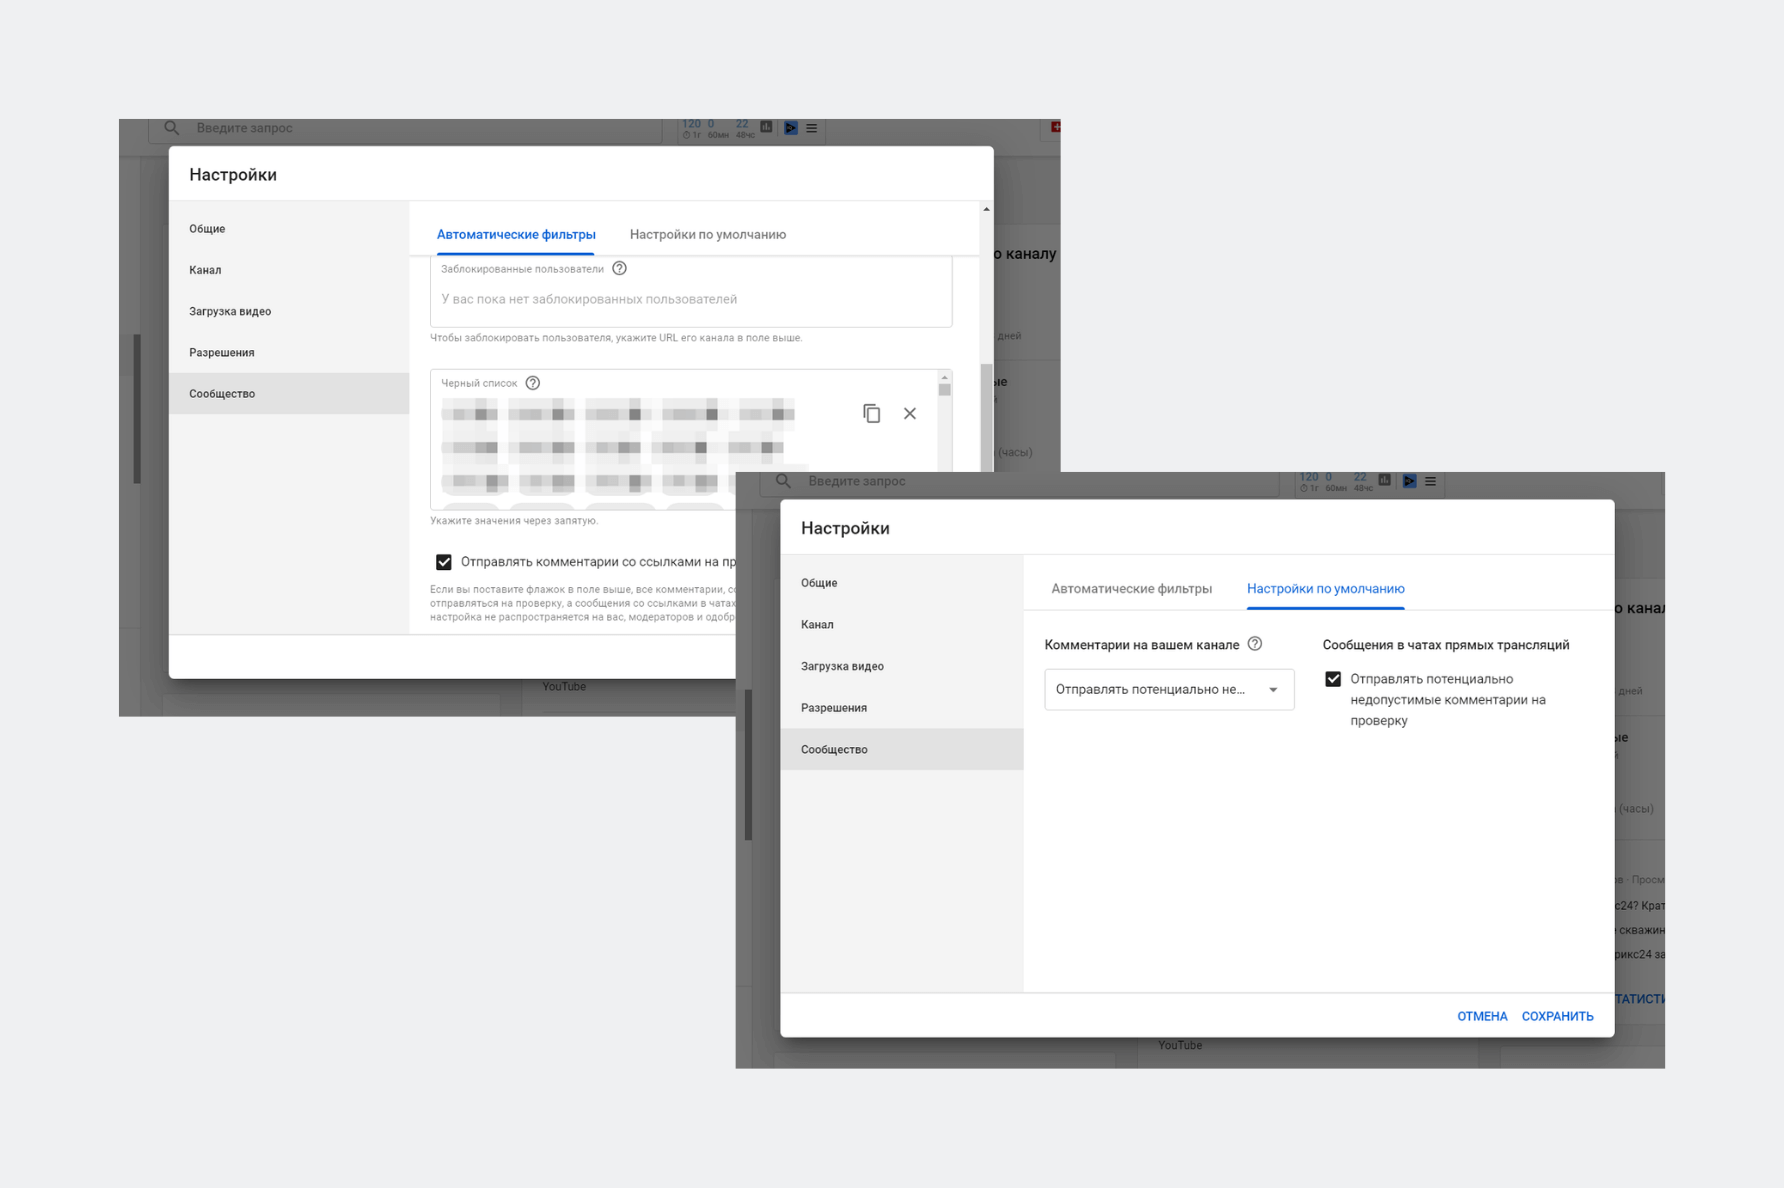Screen dimensions: 1784x1188
Task: Open Канал section in upper-left dialog sidebar
Action: coord(289,270)
